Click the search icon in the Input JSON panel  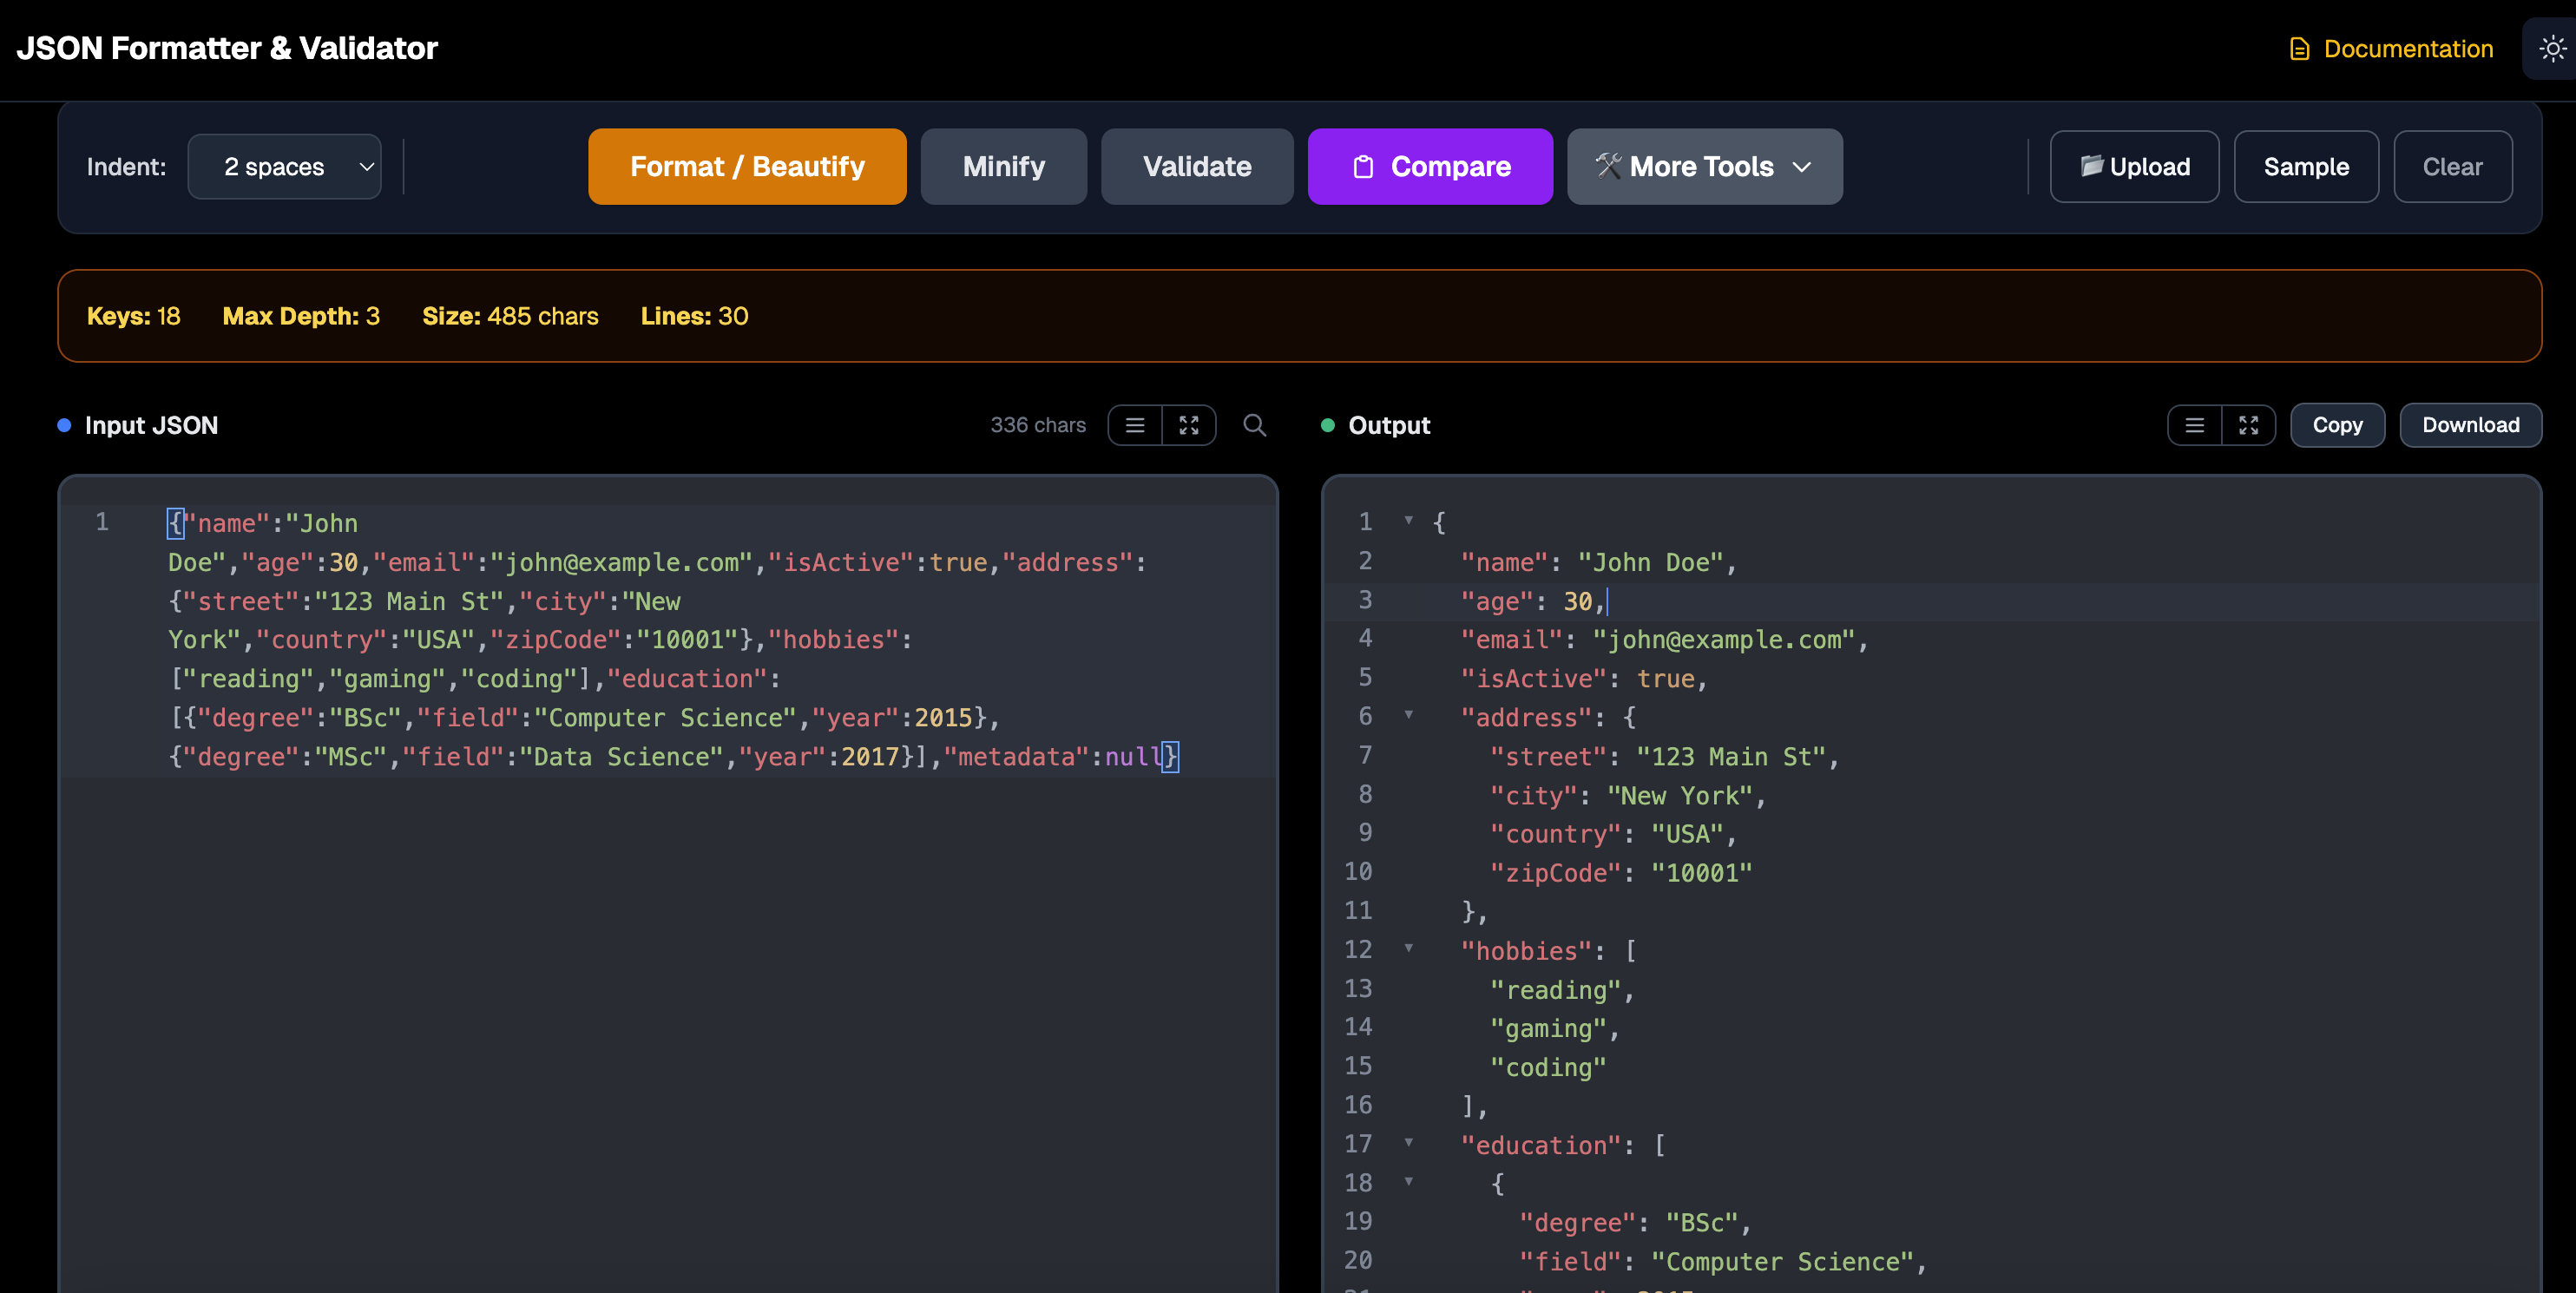[x=1255, y=424]
